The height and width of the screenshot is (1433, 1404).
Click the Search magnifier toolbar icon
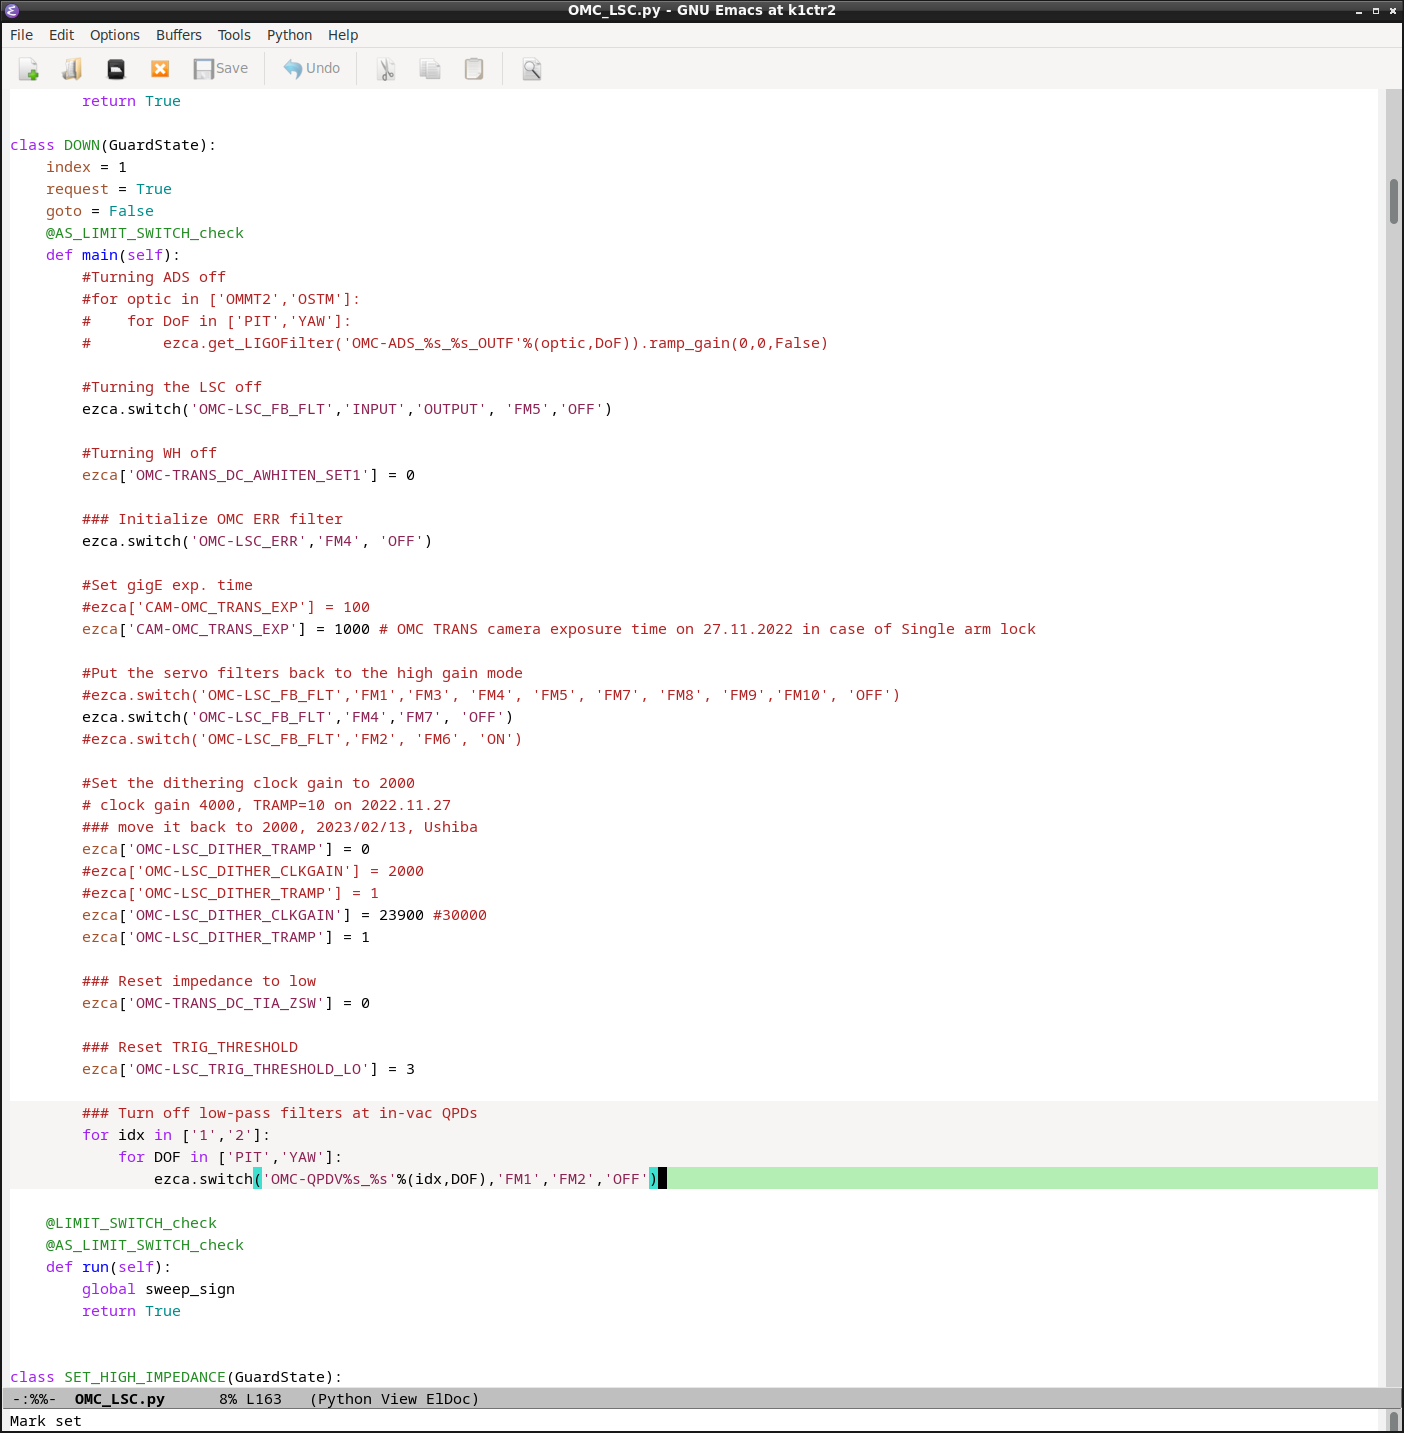tap(532, 69)
